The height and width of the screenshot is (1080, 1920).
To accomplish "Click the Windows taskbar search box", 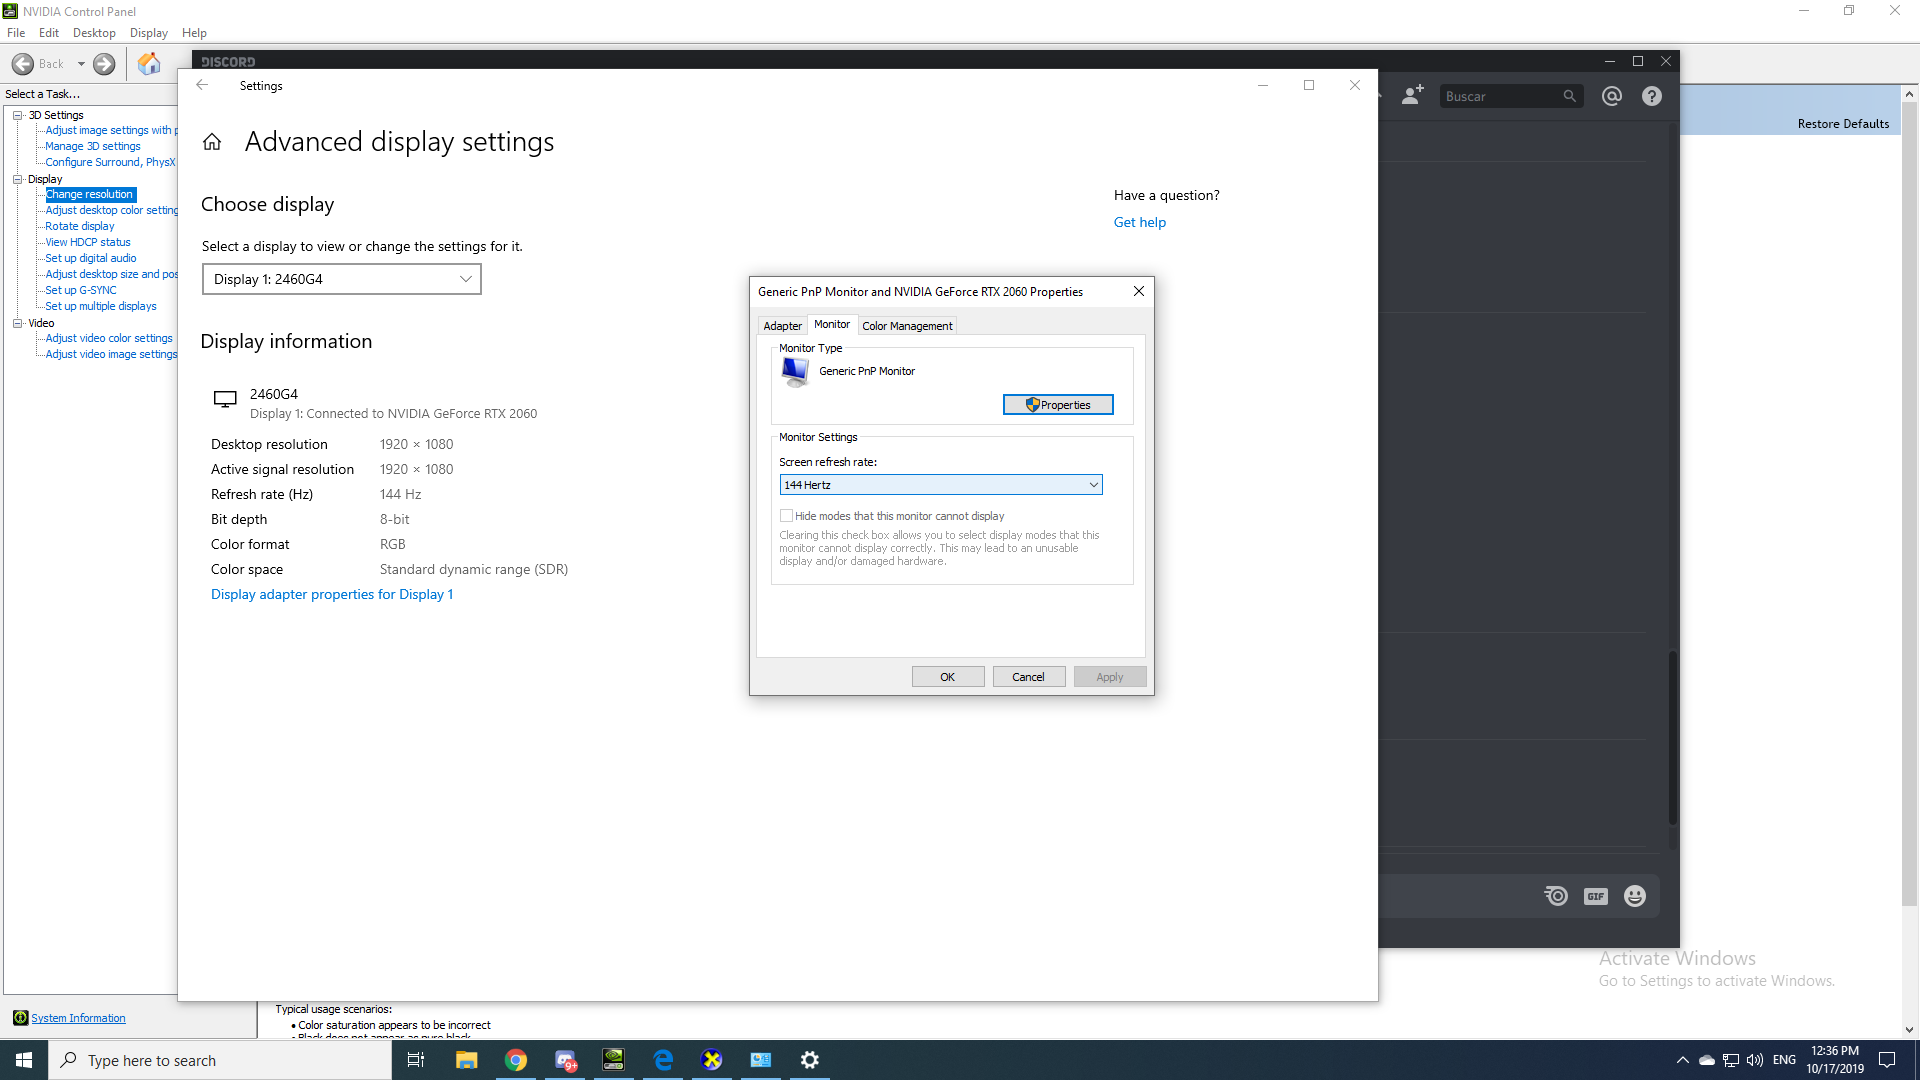I will [220, 1060].
